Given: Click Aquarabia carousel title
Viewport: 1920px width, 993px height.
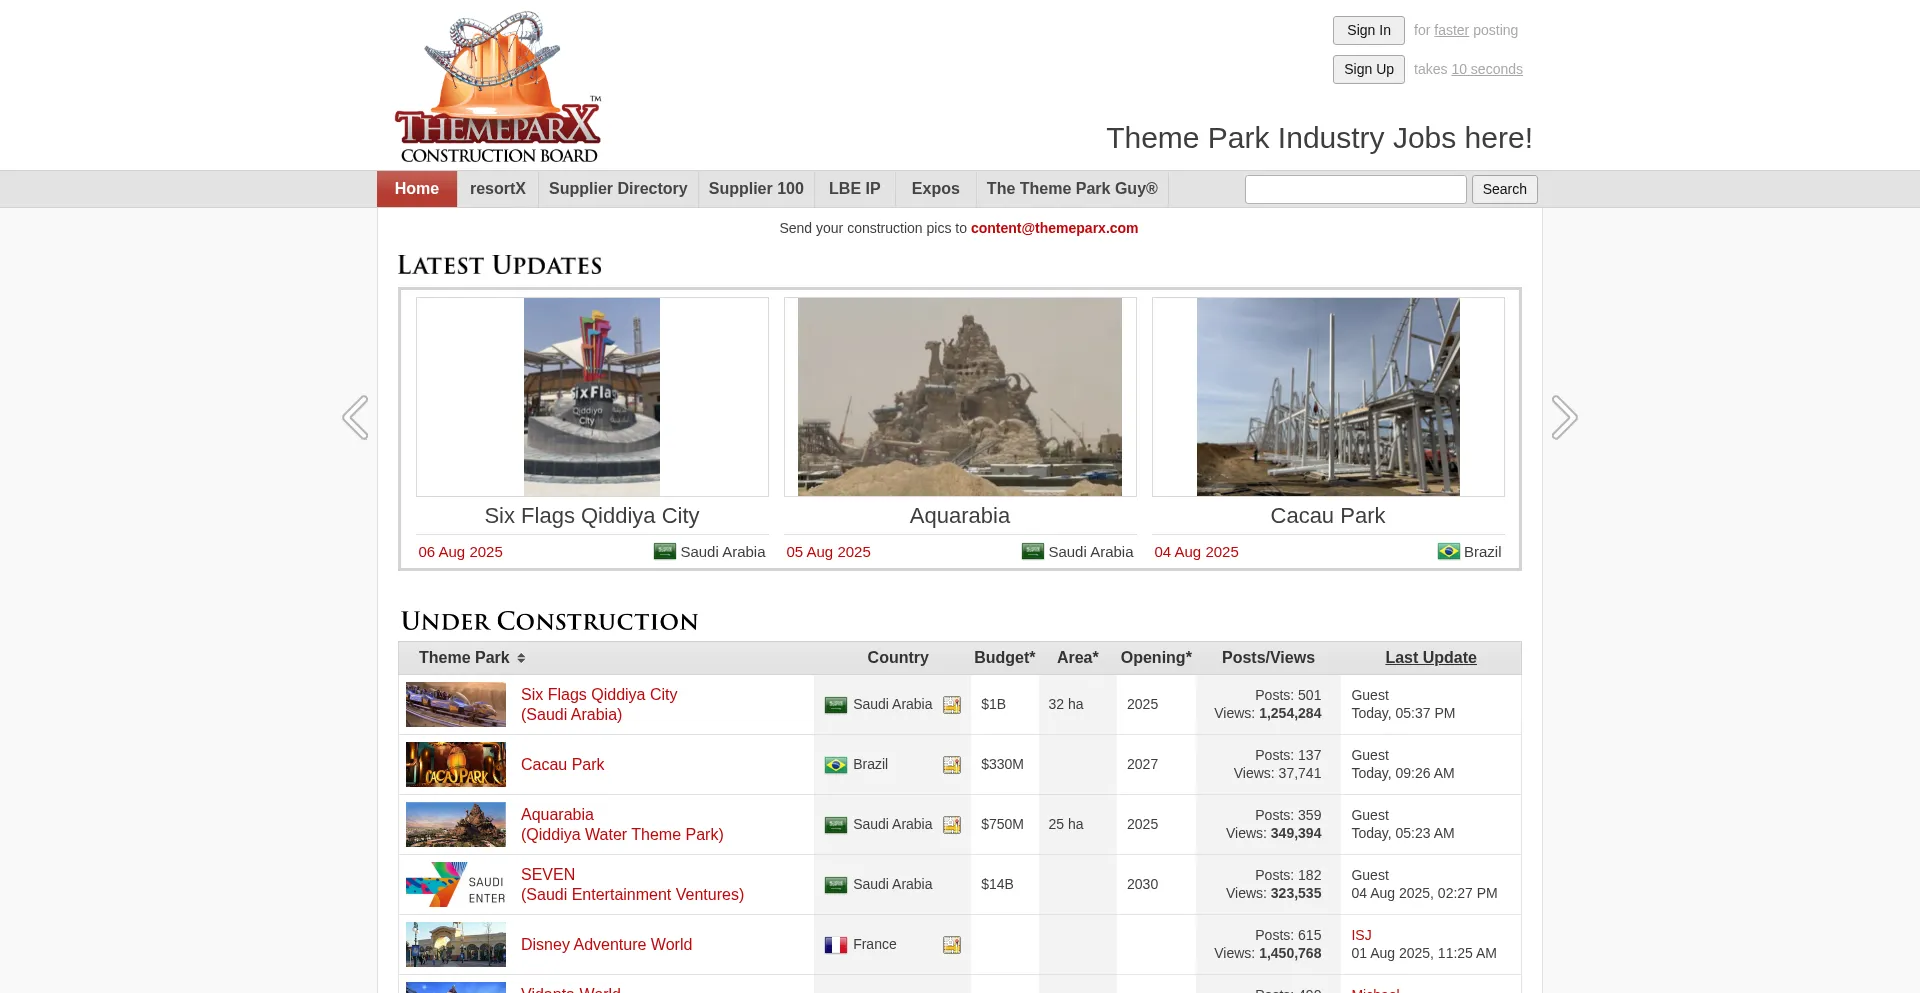Looking at the screenshot, I should [x=960, y=516].
